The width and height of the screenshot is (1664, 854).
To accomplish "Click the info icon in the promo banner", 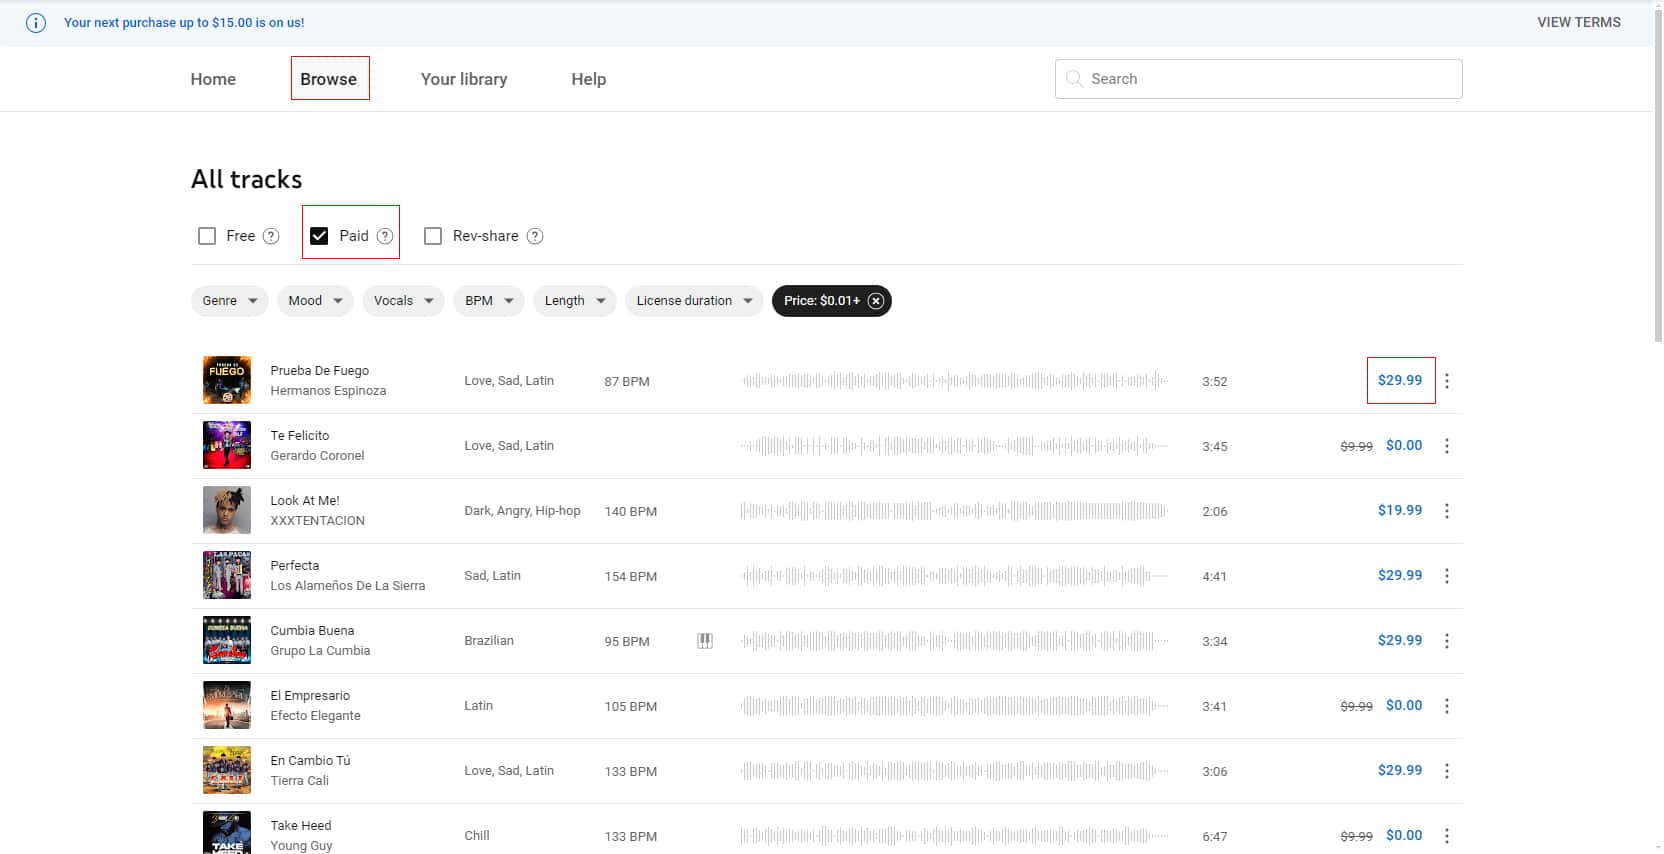I will tap(36, 23).
